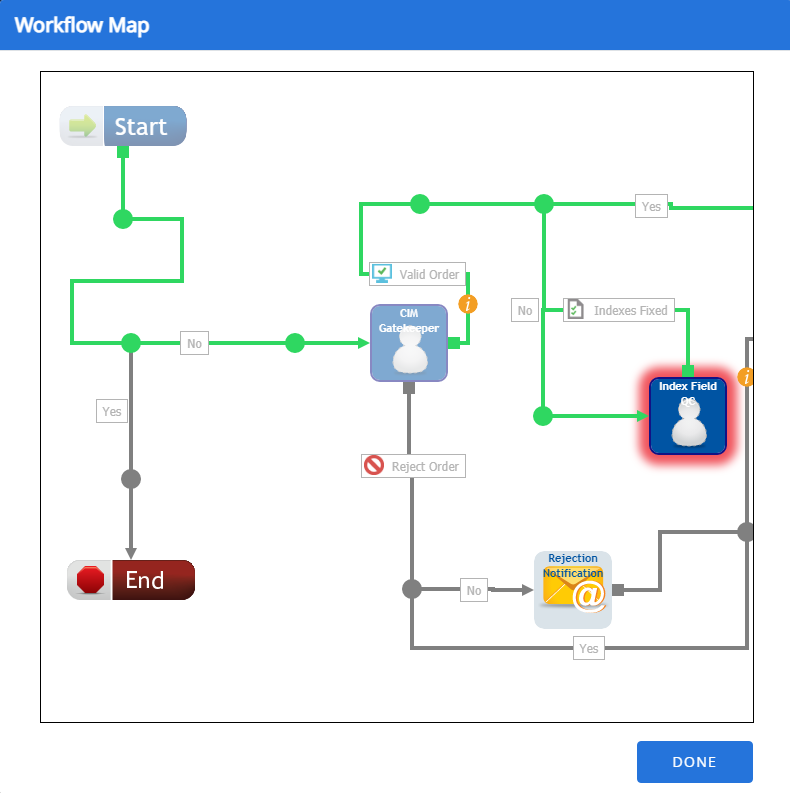Screen dimensions: 790x793
Task: Click orange info icon beside CIM Gatekeeper
Action: 468,304
